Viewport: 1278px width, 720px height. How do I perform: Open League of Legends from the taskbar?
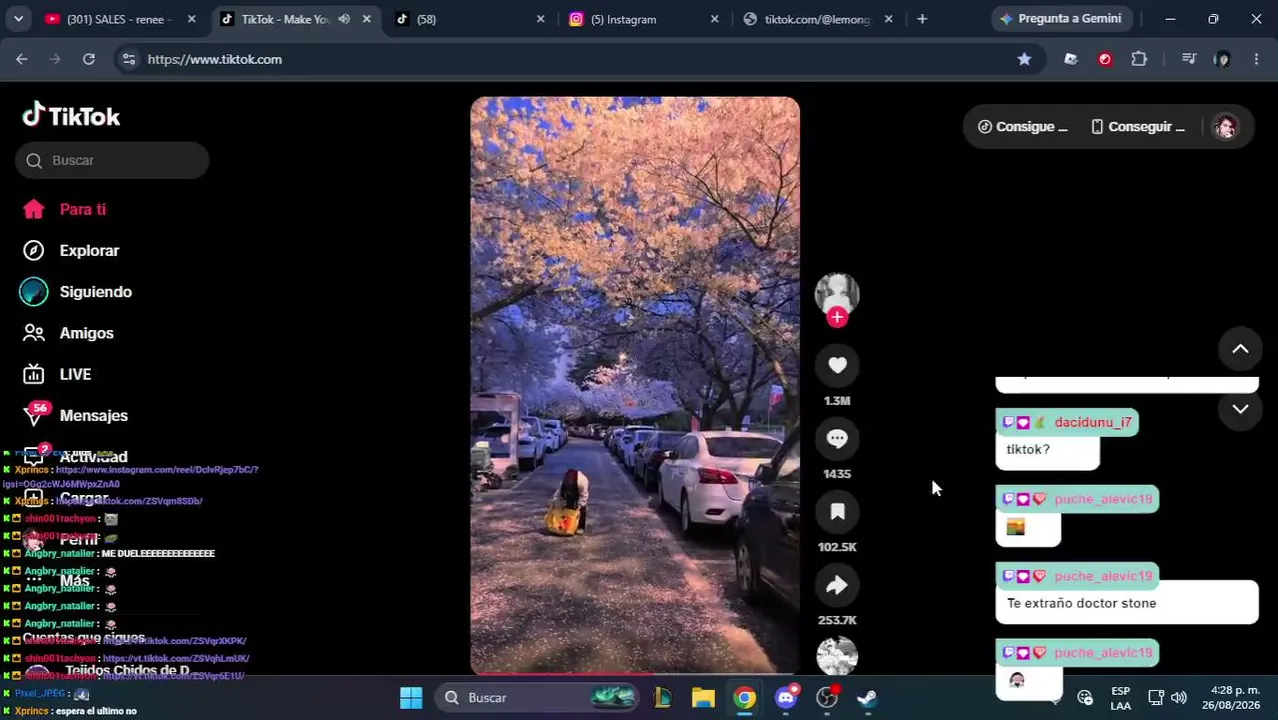point(662,698)
